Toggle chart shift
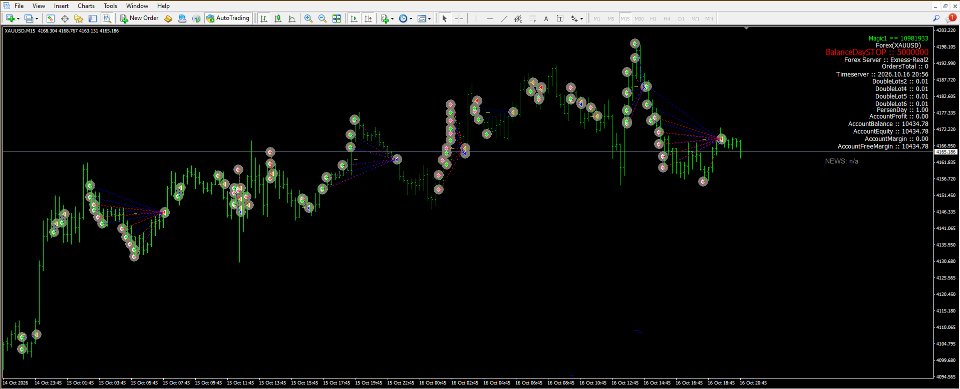Screen dimensions: 960x389 [x=368, y=18]
